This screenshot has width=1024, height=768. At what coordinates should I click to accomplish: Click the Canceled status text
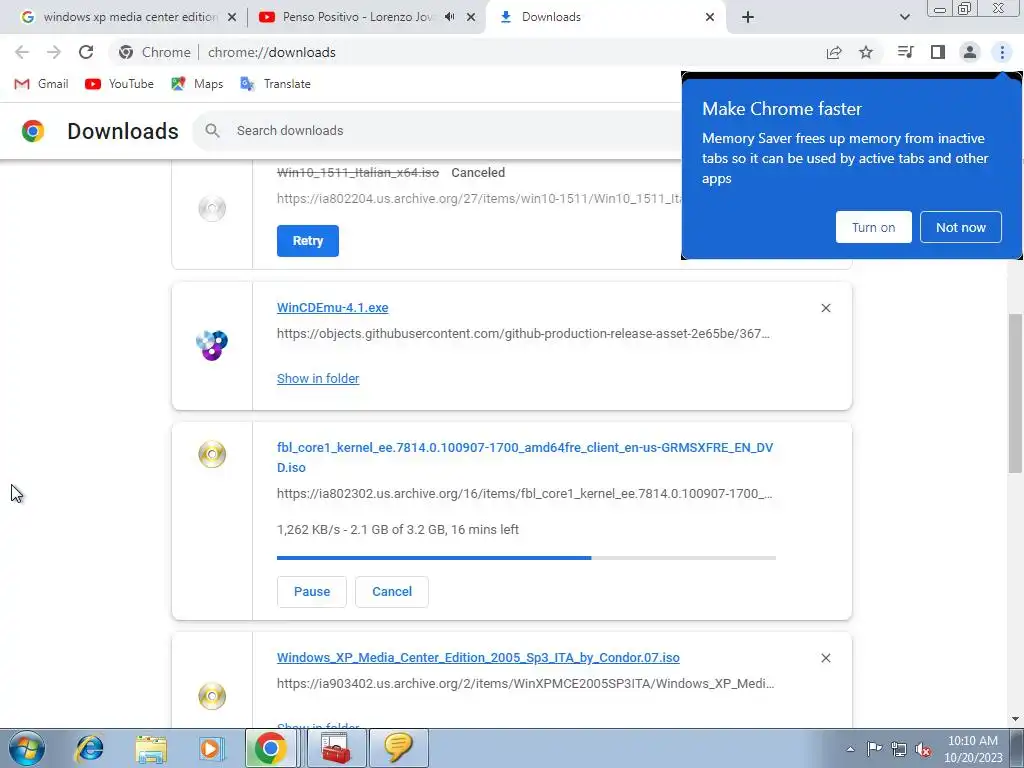click(x=478, y=172)
